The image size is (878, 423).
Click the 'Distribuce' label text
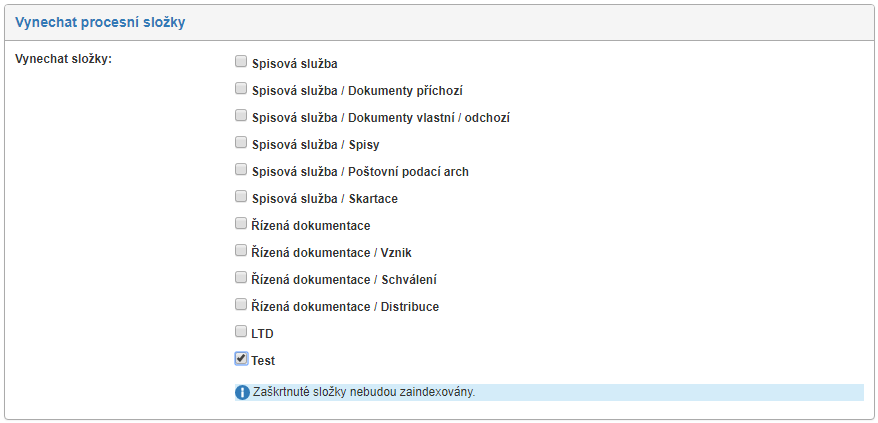410,307
